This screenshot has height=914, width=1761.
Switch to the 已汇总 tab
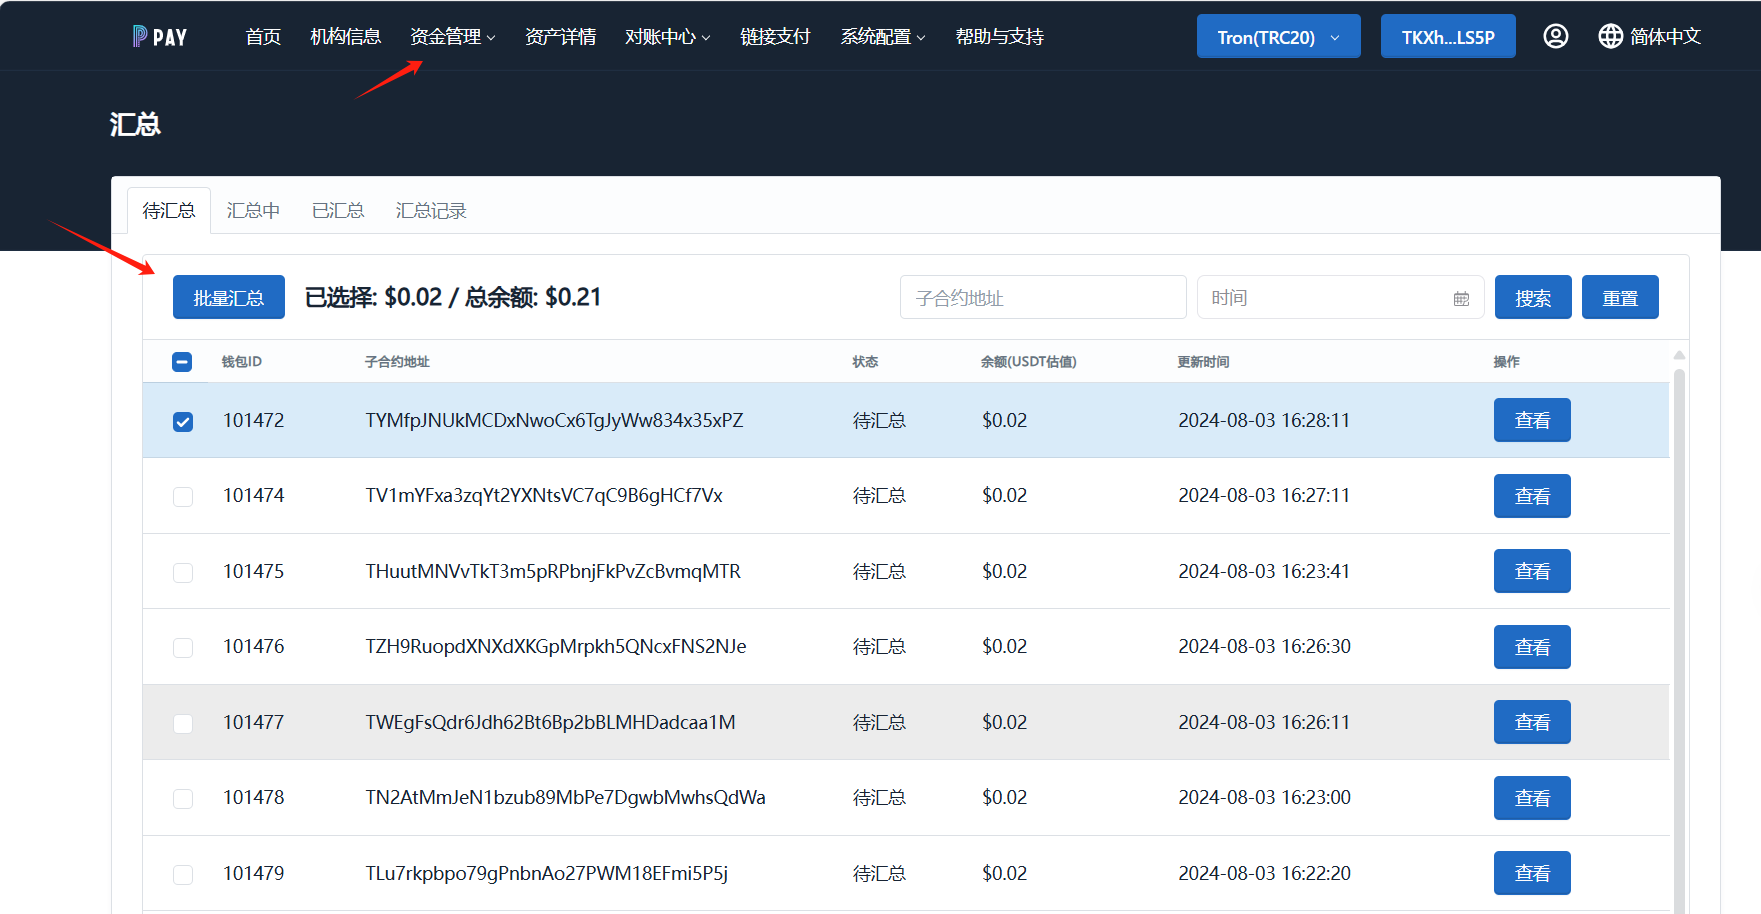tap(338, 210)
